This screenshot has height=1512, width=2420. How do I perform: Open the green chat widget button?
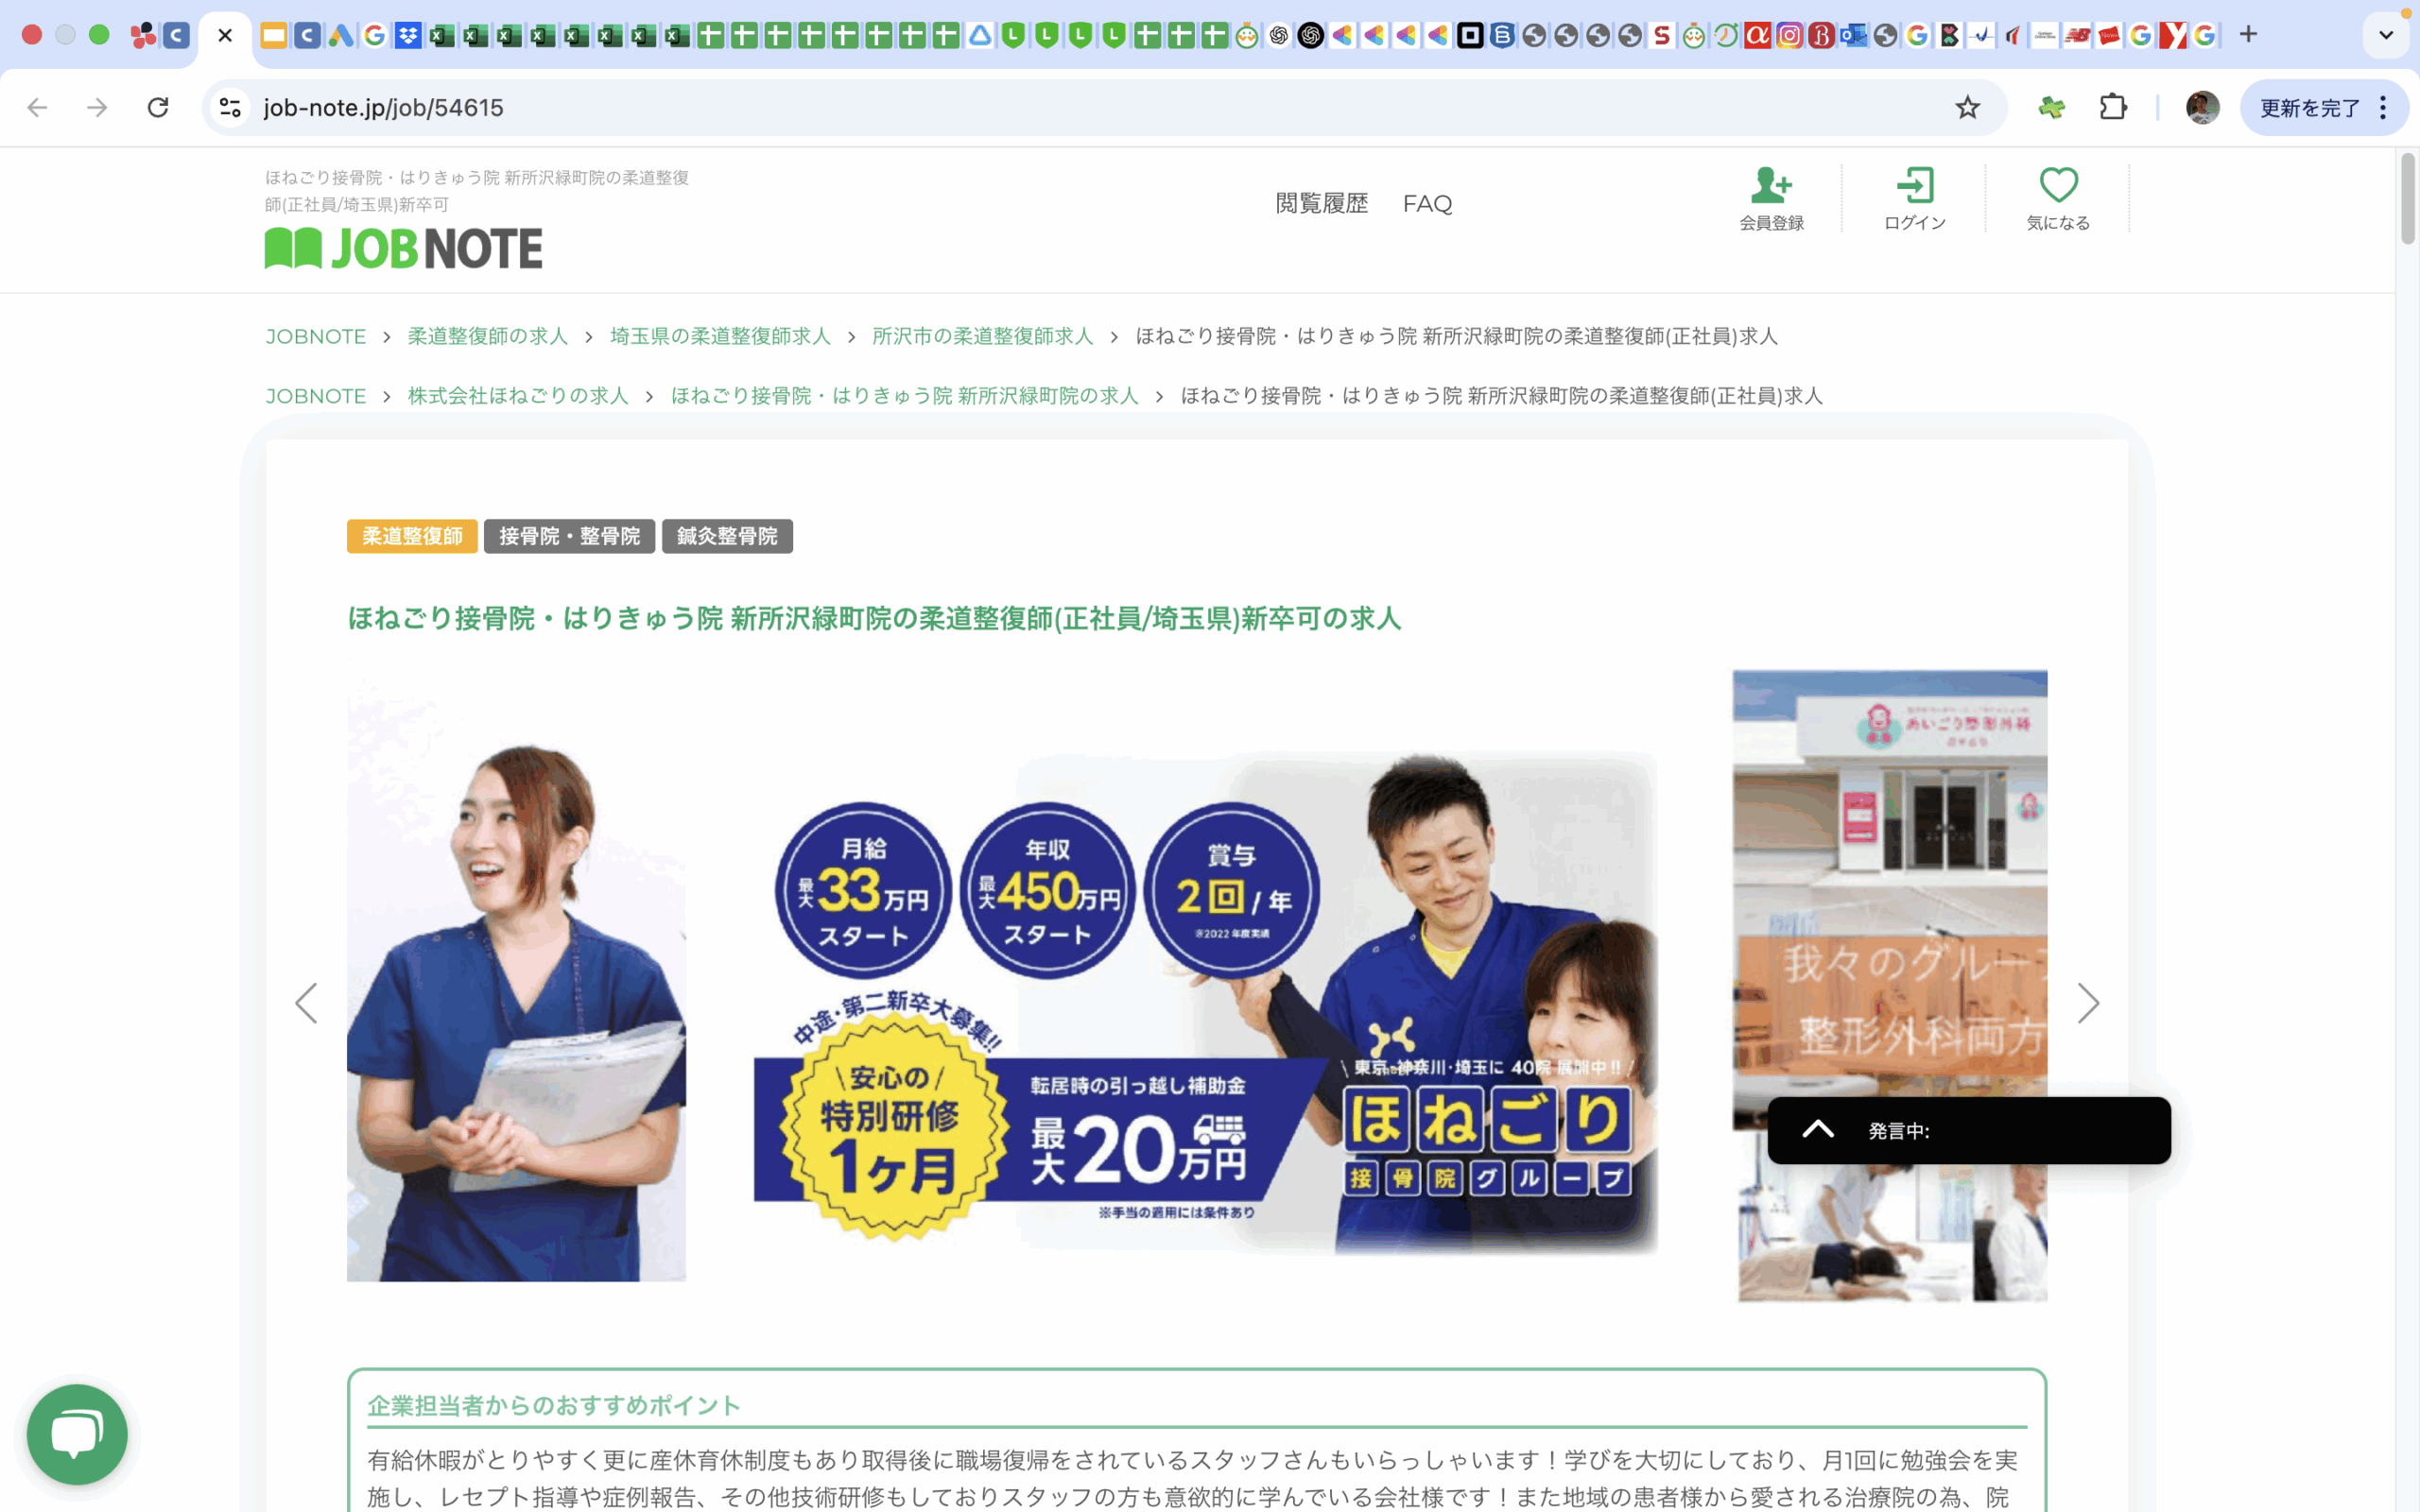click(x=77, y=1434)
